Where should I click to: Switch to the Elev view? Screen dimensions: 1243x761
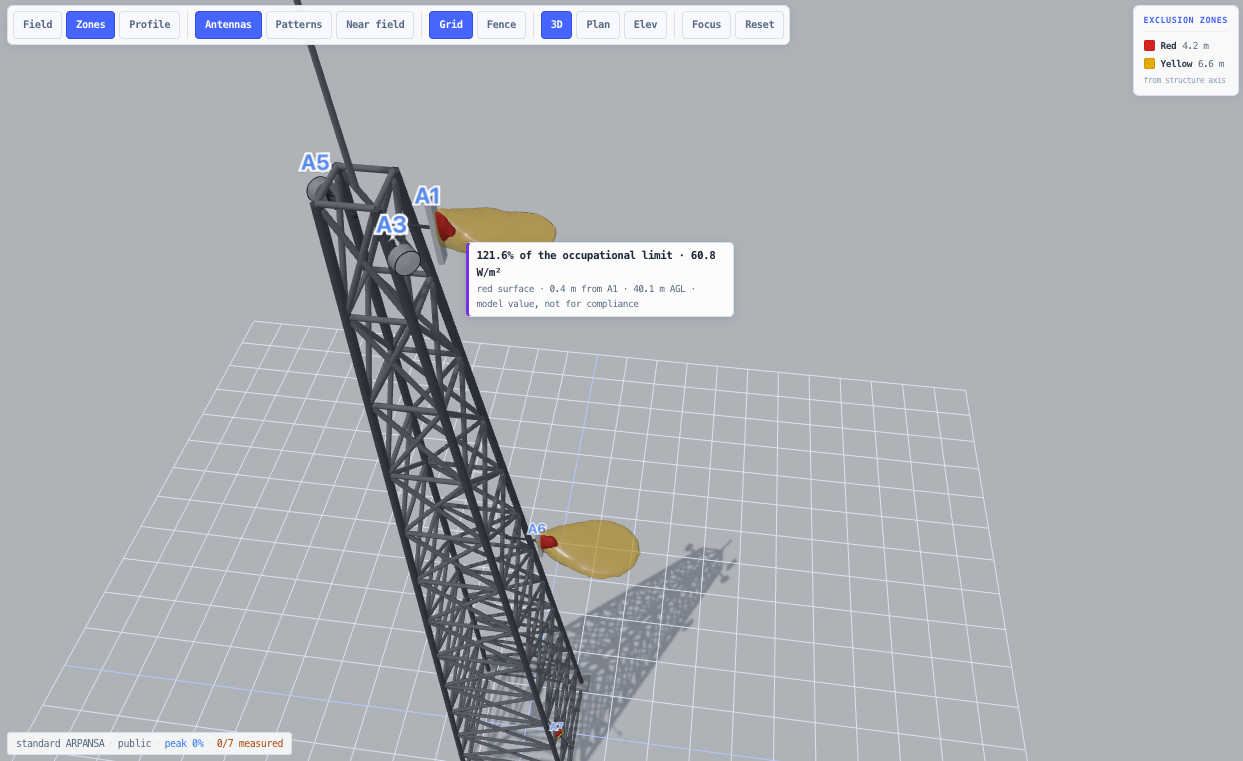[645, 25]
